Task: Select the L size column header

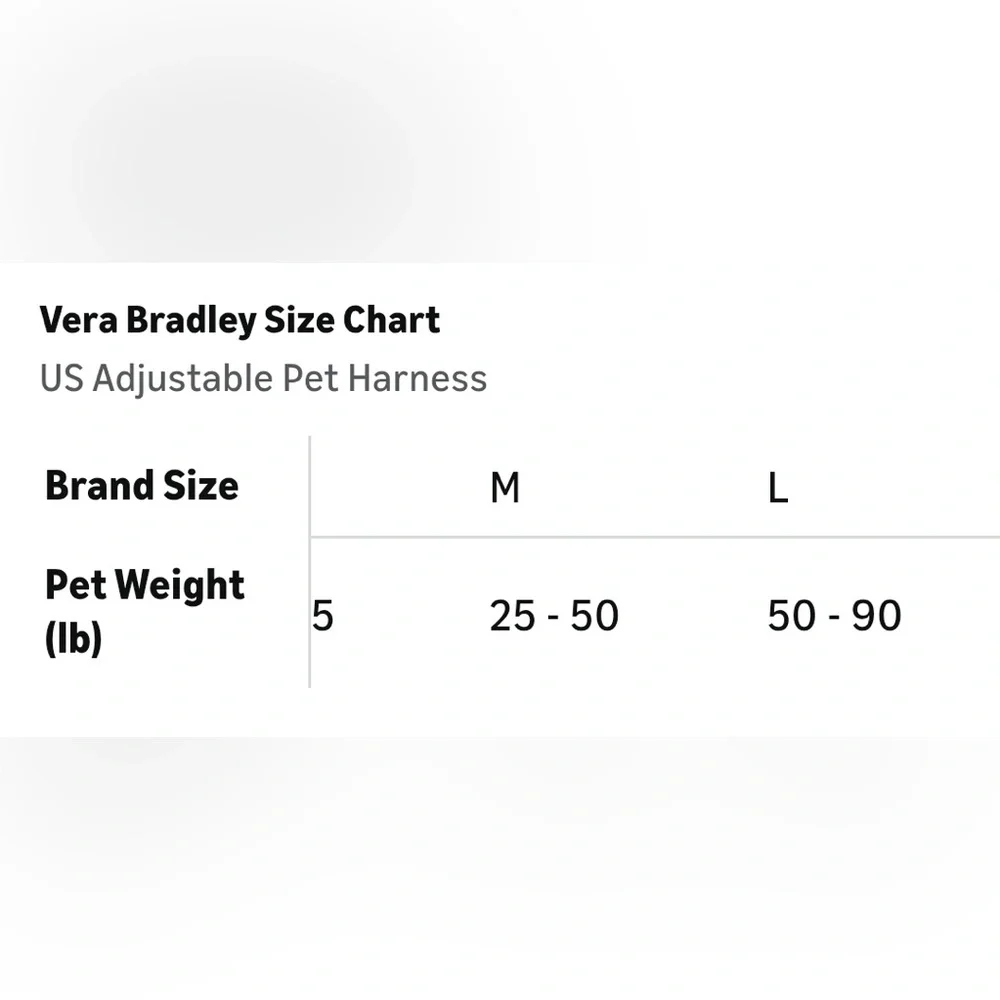Action: click(x=778, y=489)
